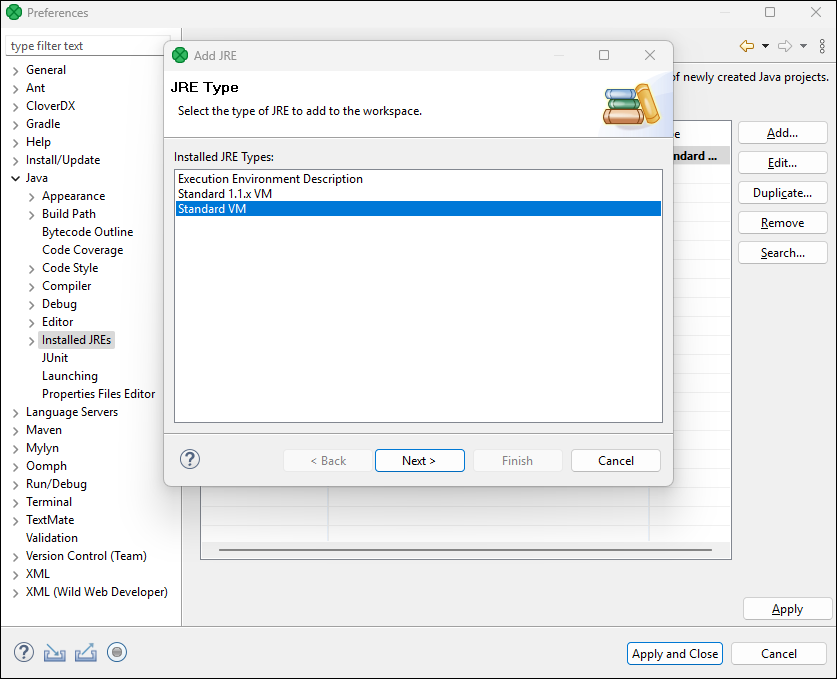Open the back history dropdown arrow
The height and width of the screenshot is (679, 837).
point(765,46)
